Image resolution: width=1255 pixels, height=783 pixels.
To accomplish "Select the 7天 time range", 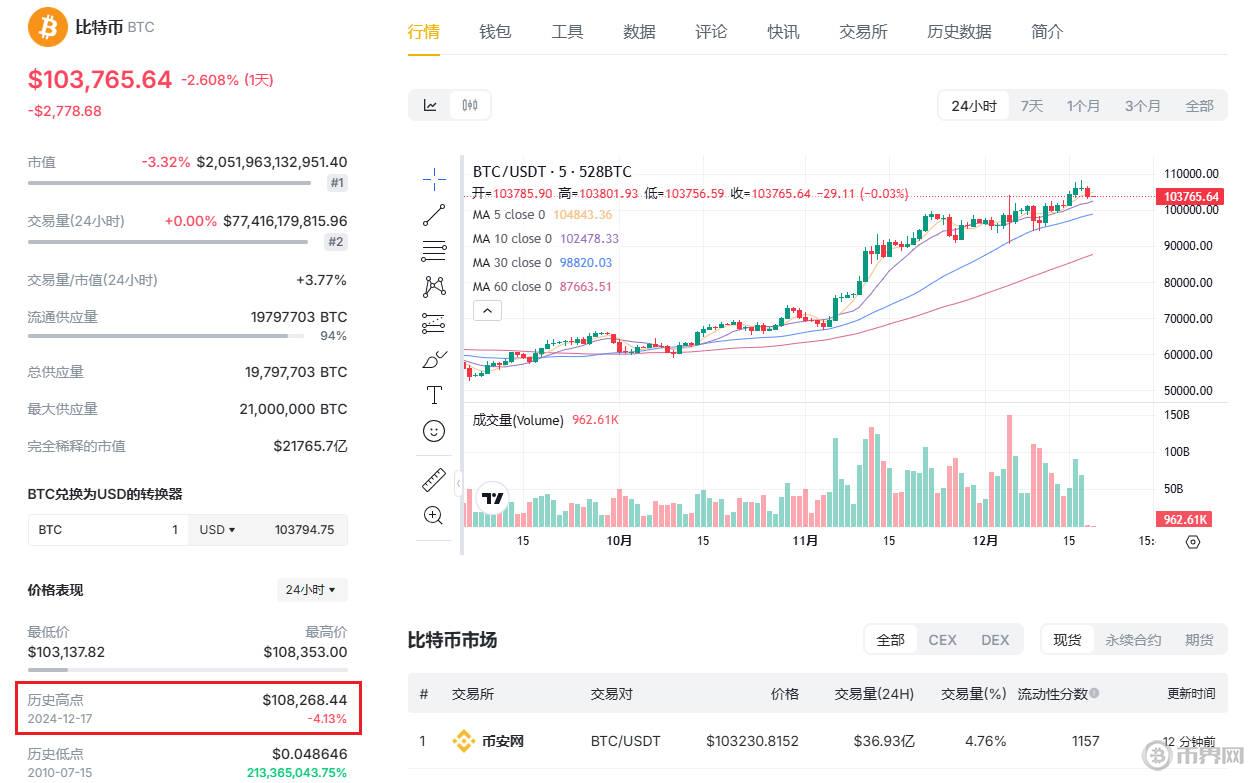I will click(1031, 104).
